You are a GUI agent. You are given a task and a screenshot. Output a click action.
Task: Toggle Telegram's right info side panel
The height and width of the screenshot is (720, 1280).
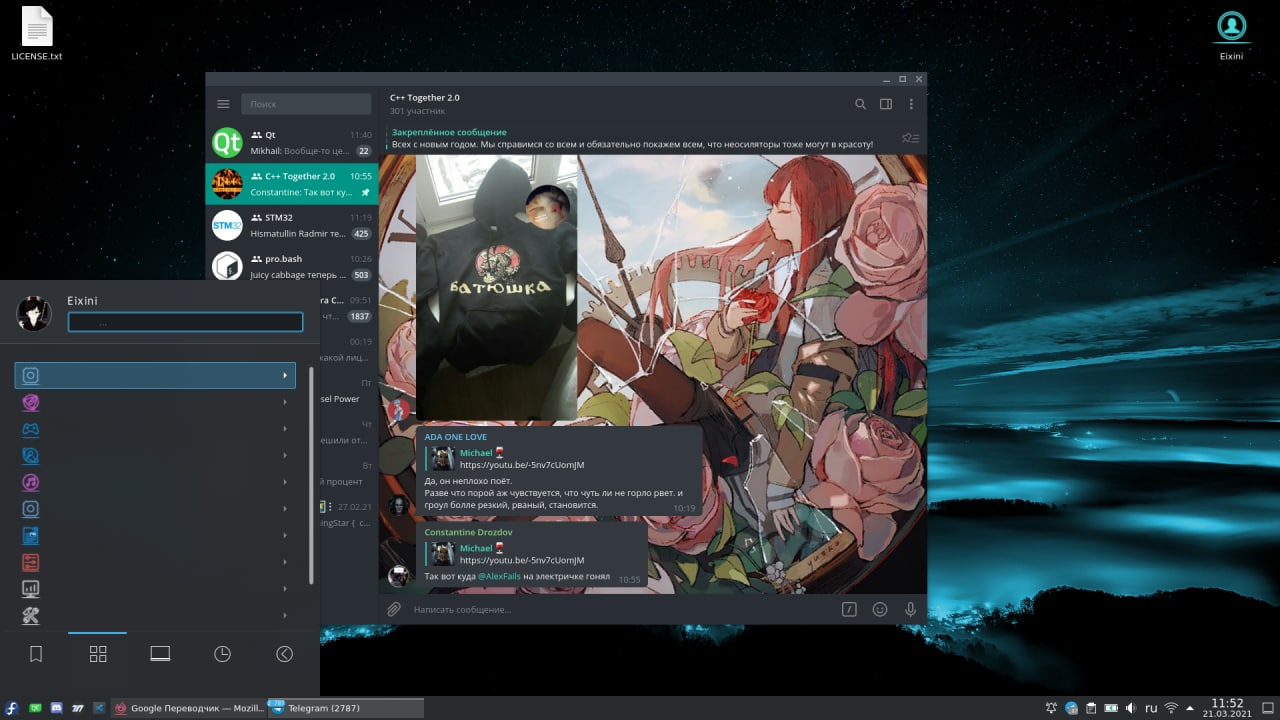tap(886, 104)
